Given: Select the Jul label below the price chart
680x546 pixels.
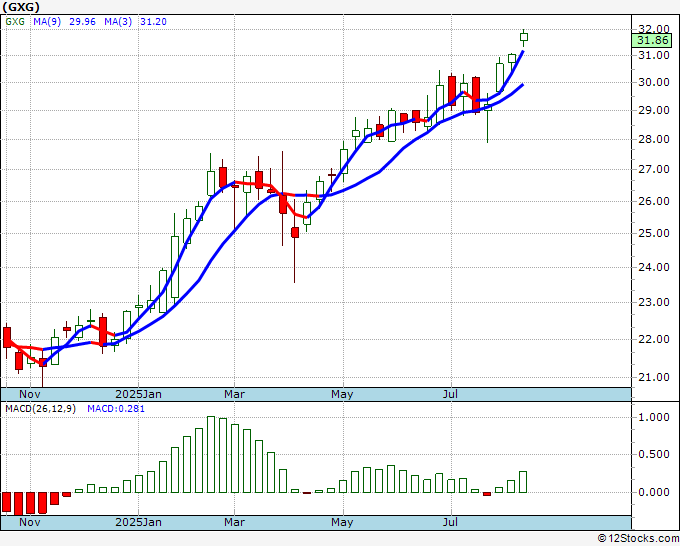Looking at the screenshot, I should point(451,394).
